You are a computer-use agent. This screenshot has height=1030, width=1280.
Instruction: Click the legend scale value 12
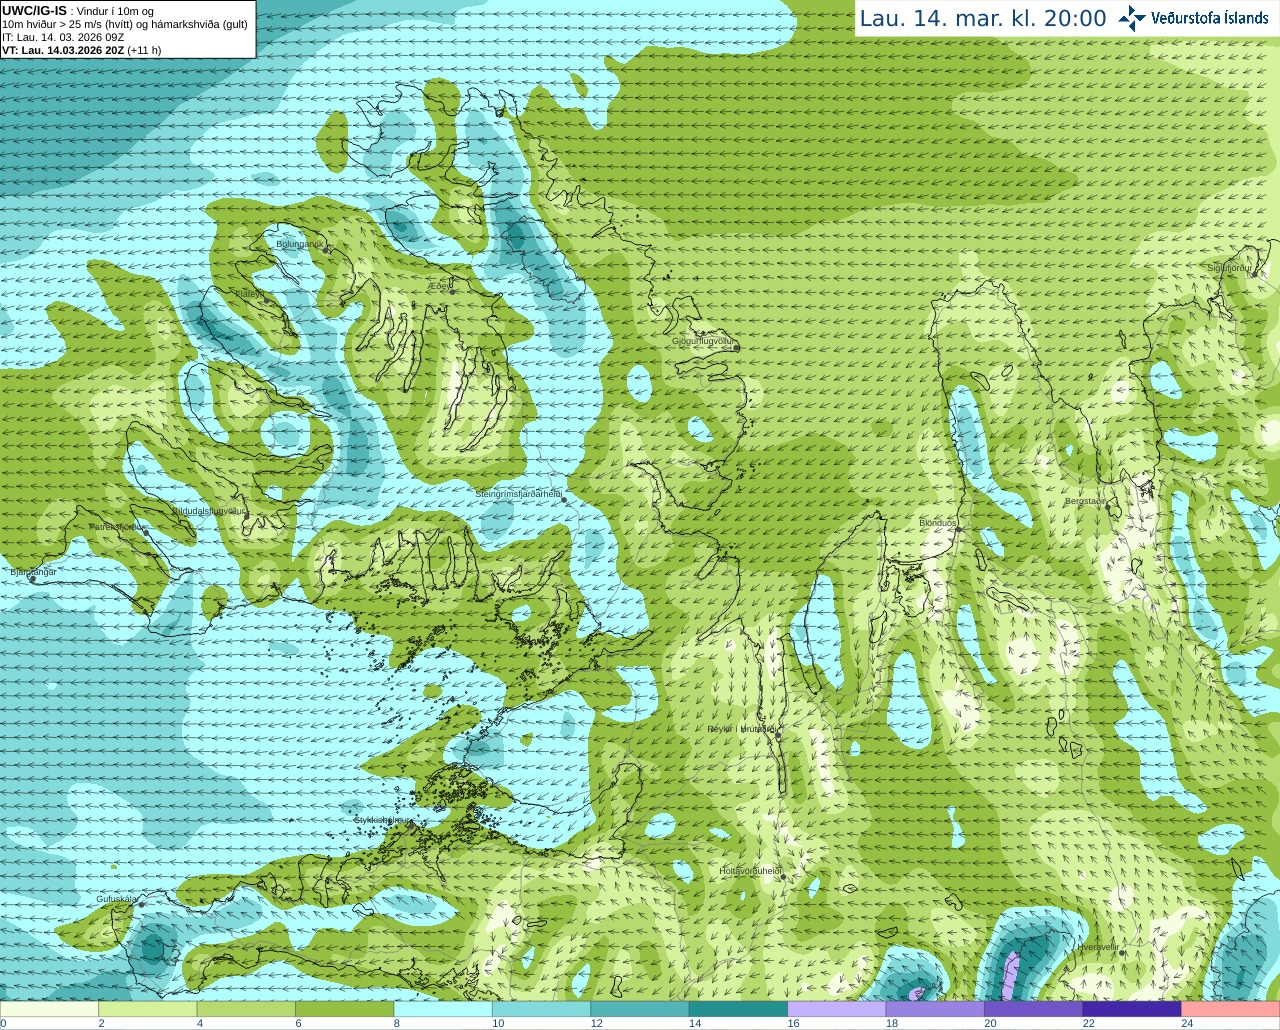point(596,1023)
